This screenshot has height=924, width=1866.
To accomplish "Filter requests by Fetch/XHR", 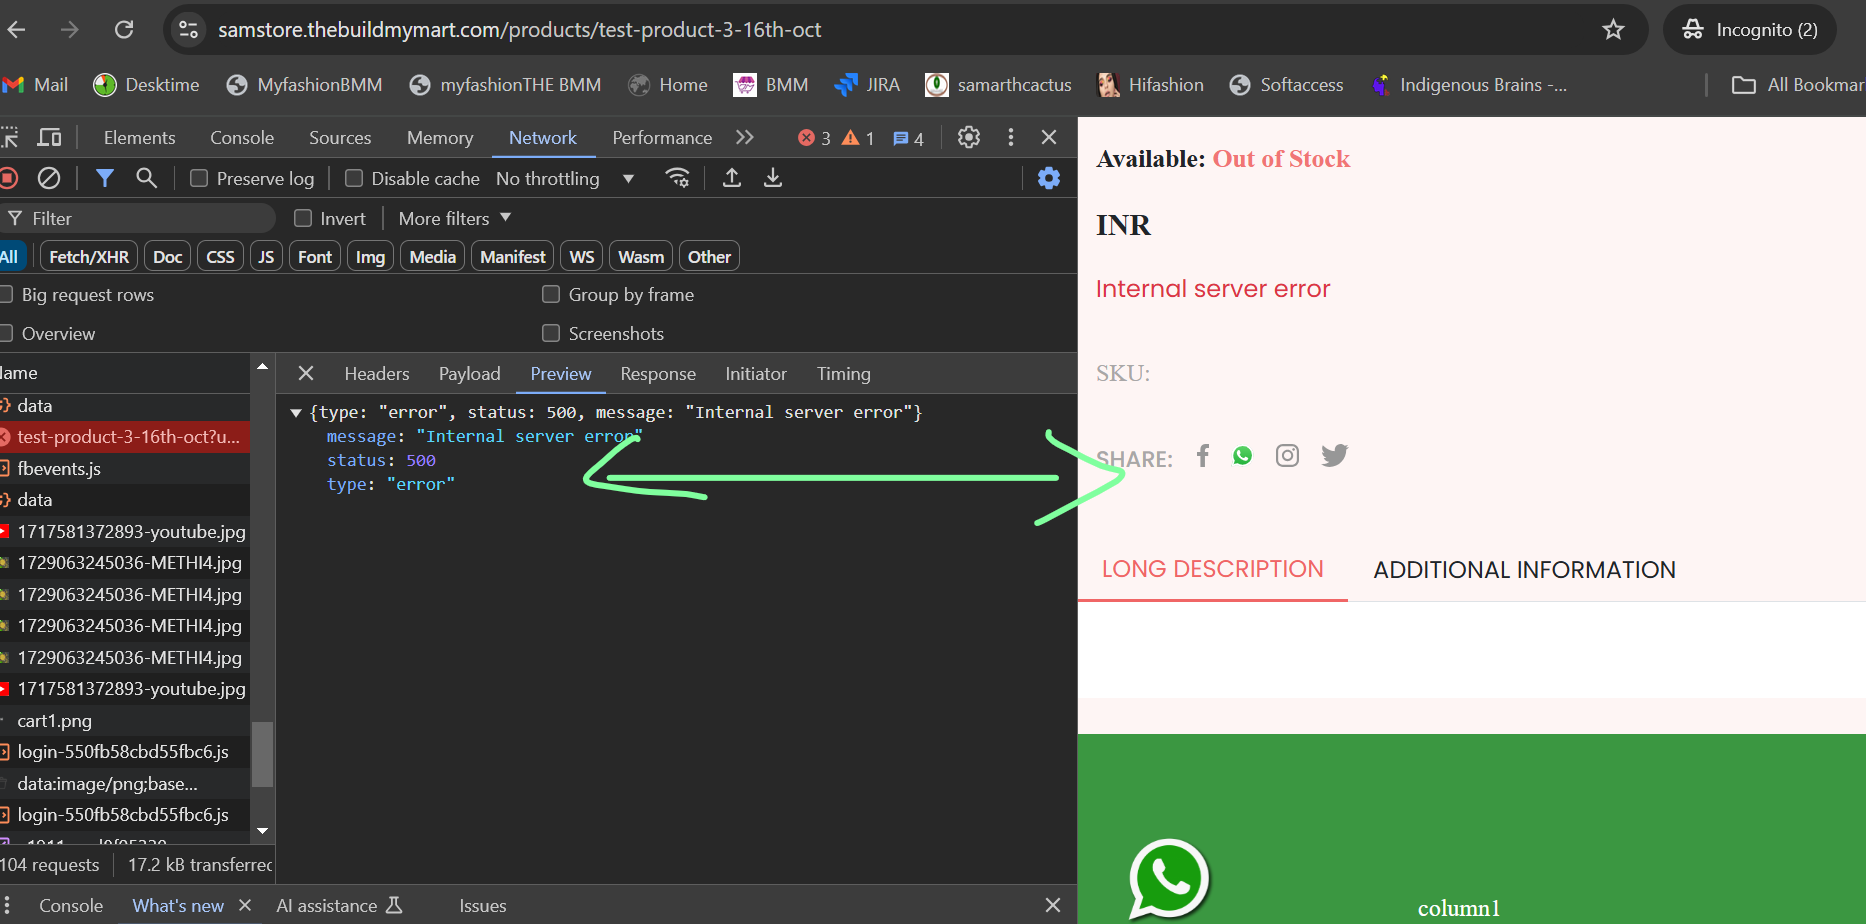I will click(89, 257).
